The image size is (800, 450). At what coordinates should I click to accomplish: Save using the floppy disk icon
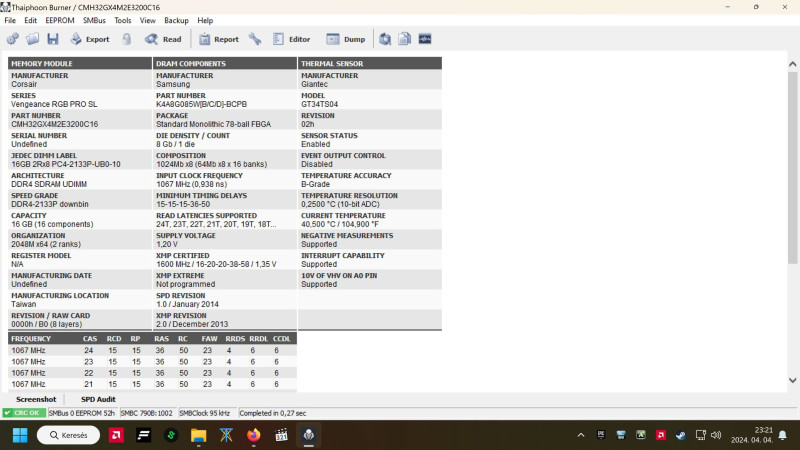(53, 39)
